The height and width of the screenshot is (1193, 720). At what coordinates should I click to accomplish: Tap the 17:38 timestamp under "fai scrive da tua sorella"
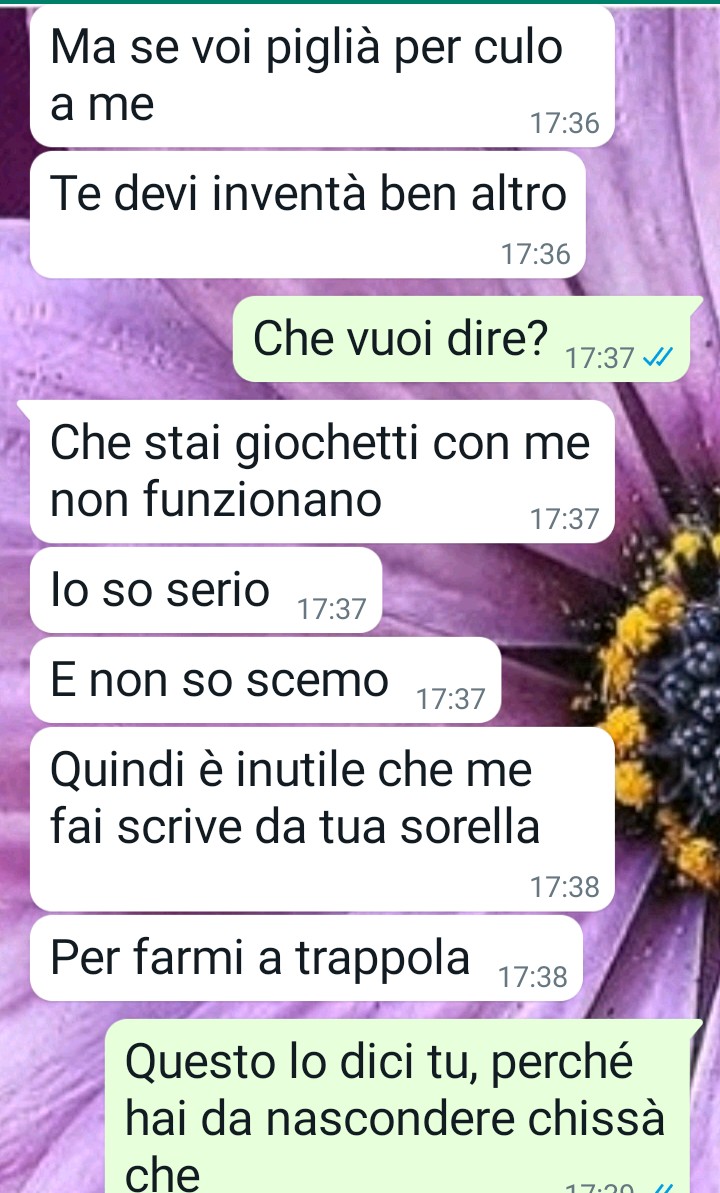point(565,887)
